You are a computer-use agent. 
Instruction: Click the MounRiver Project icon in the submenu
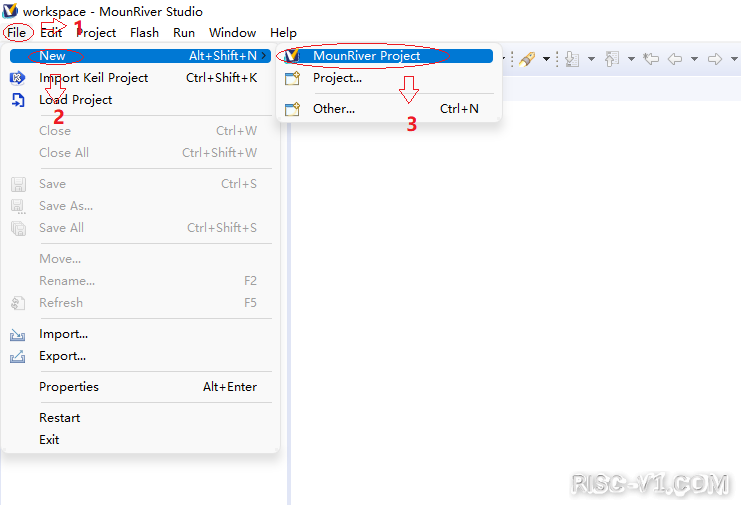click(292, 56)
